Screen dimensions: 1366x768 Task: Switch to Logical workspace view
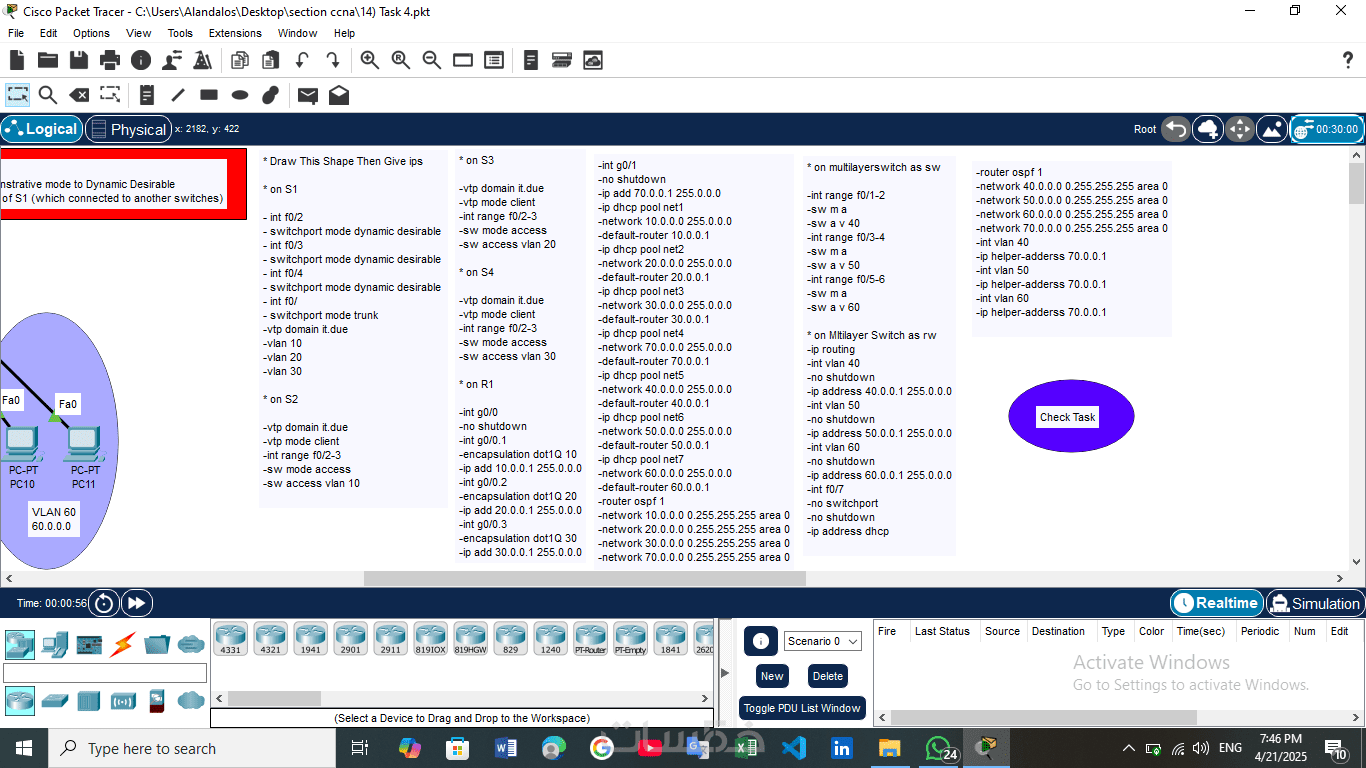[41, 129]
